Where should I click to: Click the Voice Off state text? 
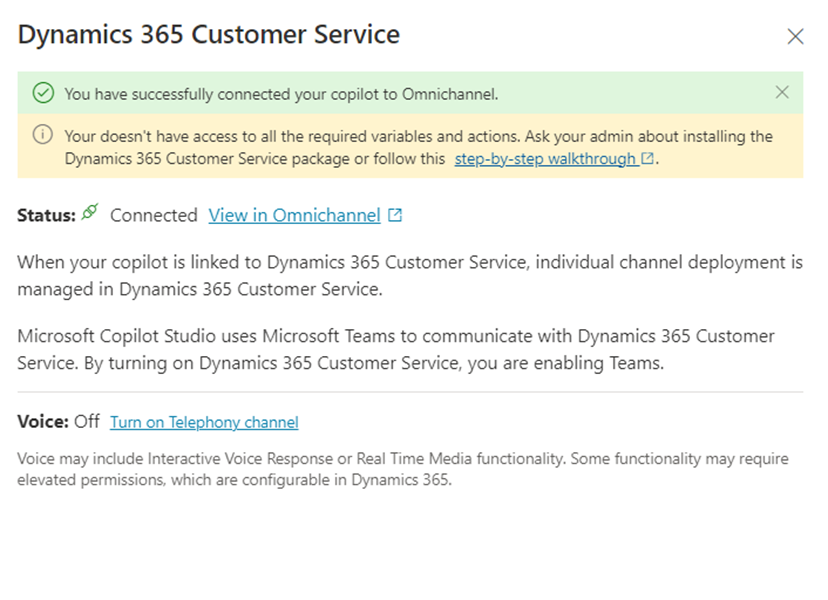click(86, 421)
